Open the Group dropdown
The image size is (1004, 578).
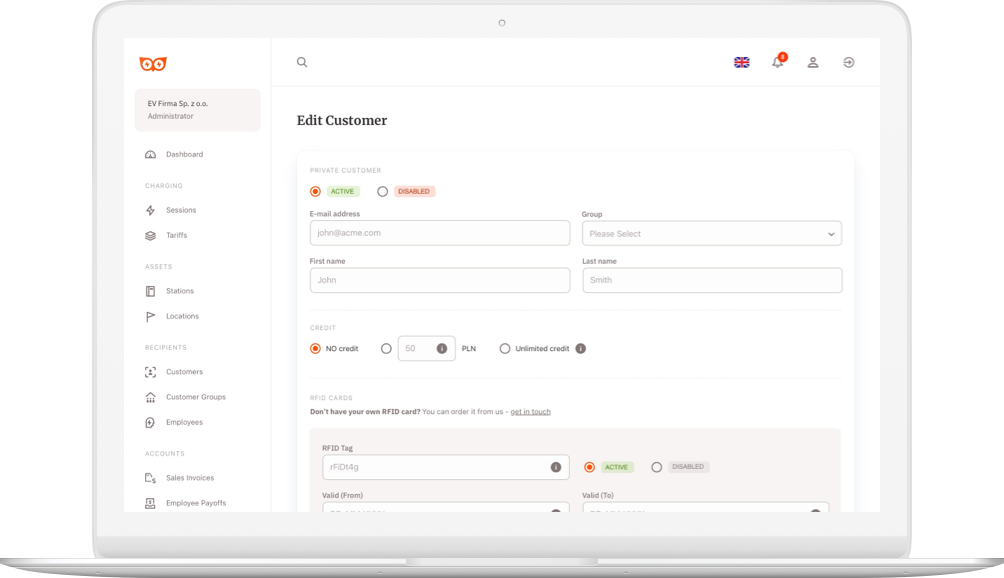(711, 234)
